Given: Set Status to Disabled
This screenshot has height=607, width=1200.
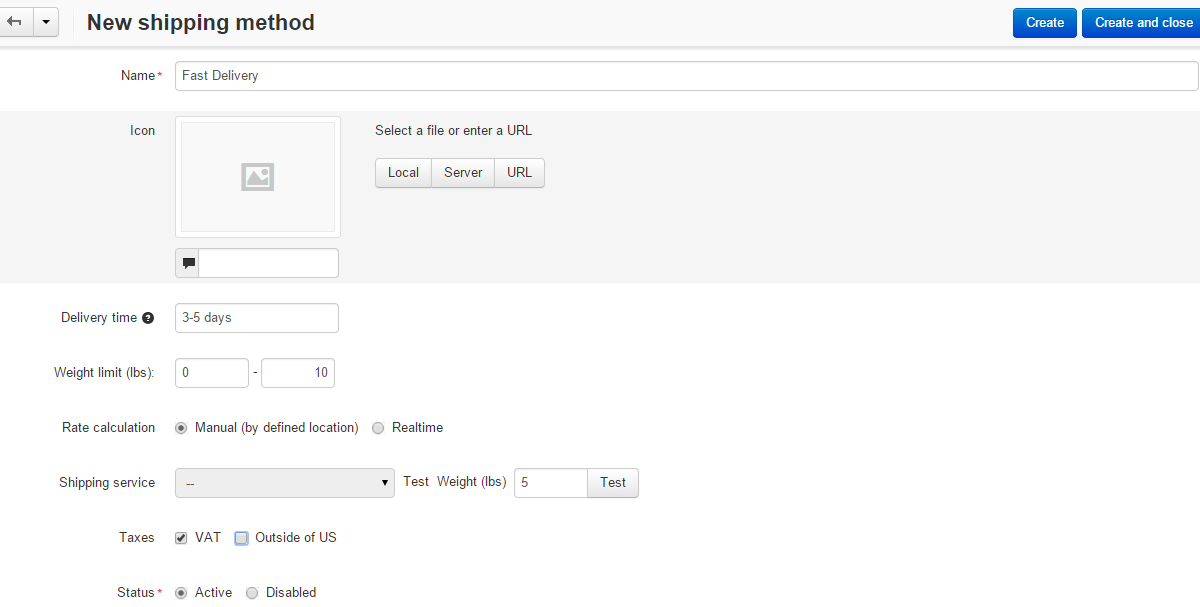Looking at the screenshot, I should tap(251, 592).
